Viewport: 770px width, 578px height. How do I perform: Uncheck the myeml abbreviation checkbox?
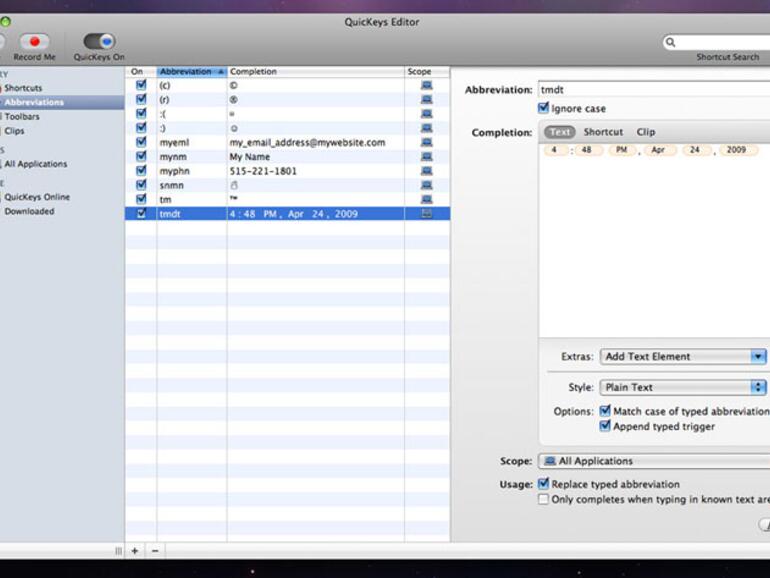coord(141,141)
